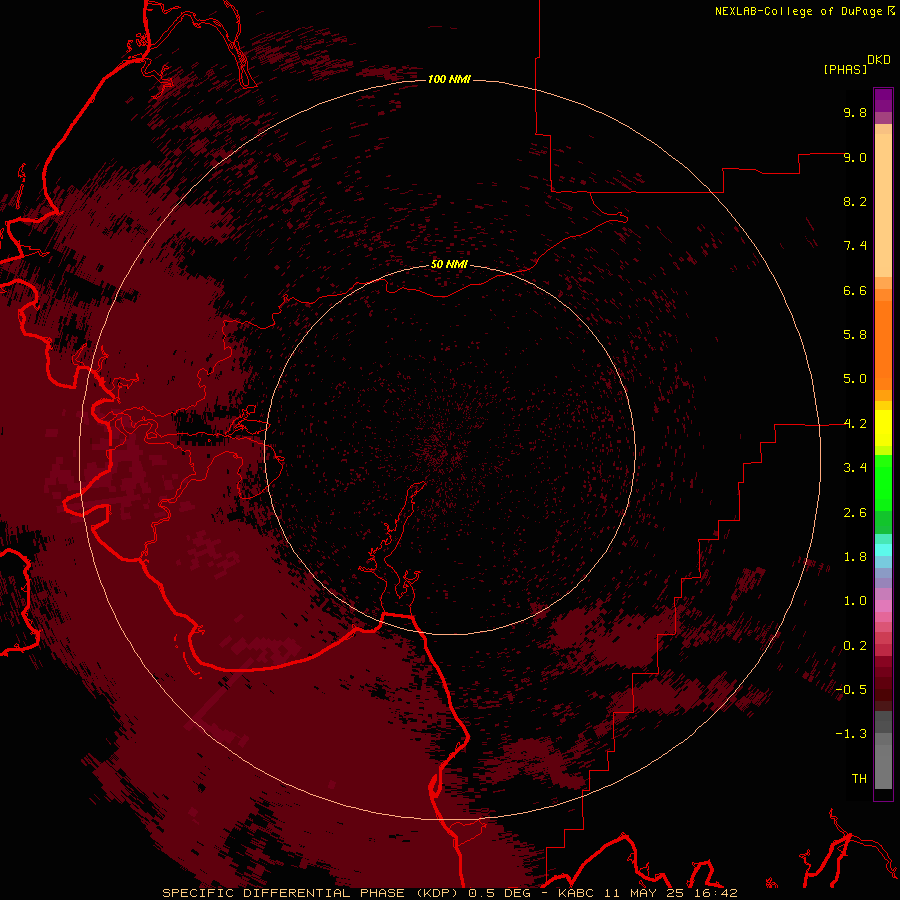Viewport: 900px width, 900px height.
Task: Click the 6.6 value on the color scale
Action: 855,290
